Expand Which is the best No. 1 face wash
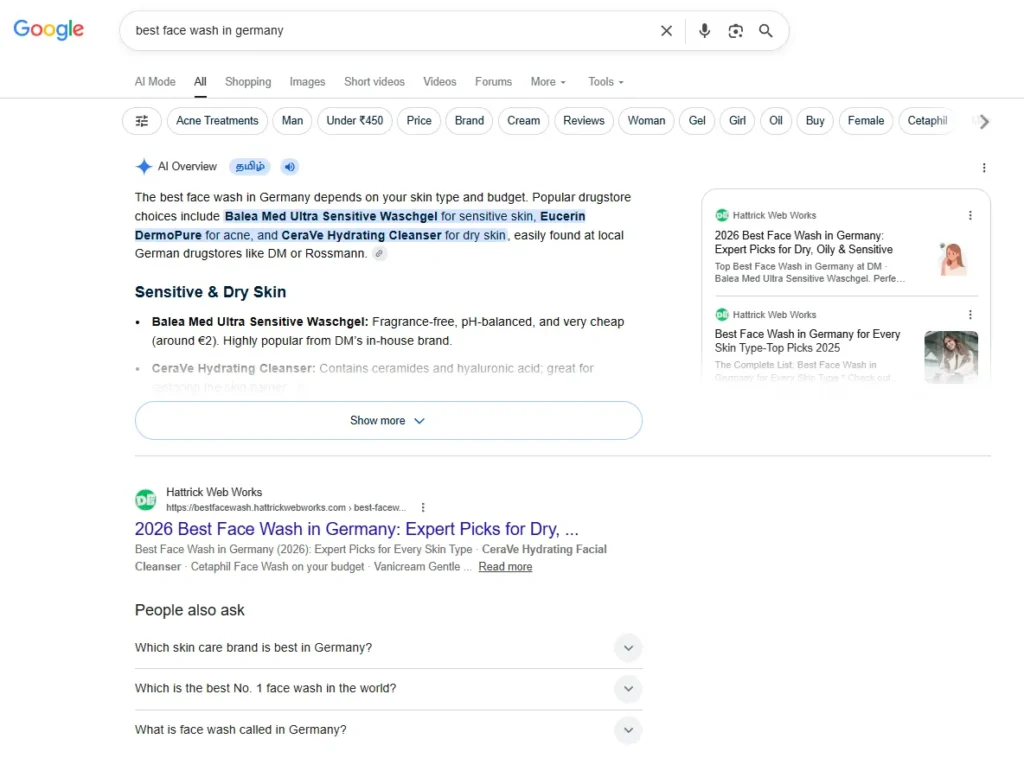This screenshot has height=758, width=1024. [389, 689]
